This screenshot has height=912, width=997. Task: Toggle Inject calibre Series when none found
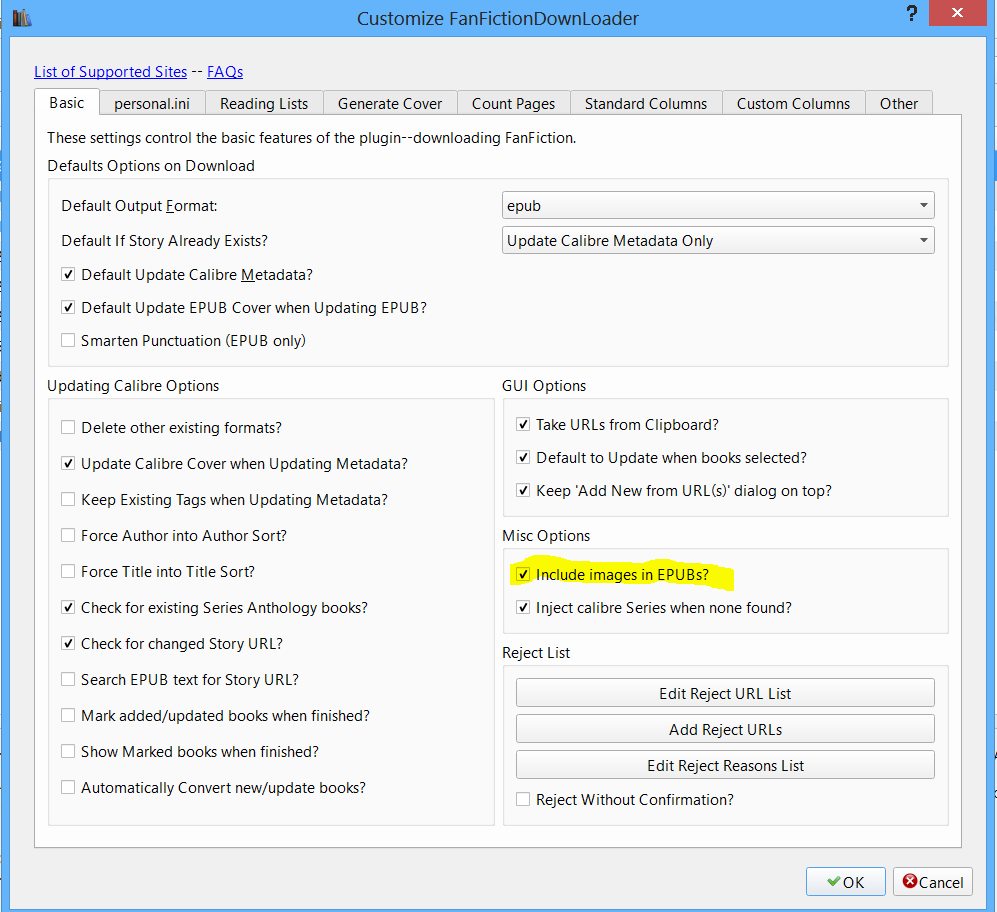[x=523, y=607]
